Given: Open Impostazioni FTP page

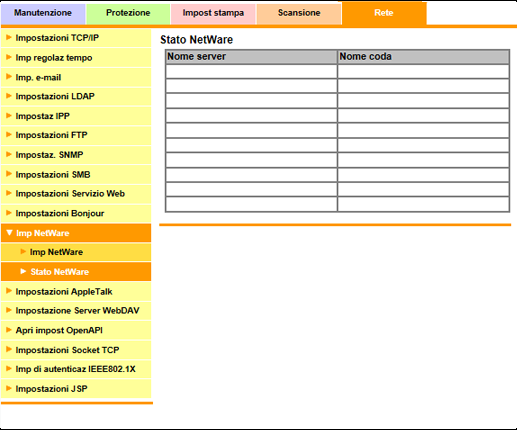Looking at the screenshot, I should click(x=76, y=135).
